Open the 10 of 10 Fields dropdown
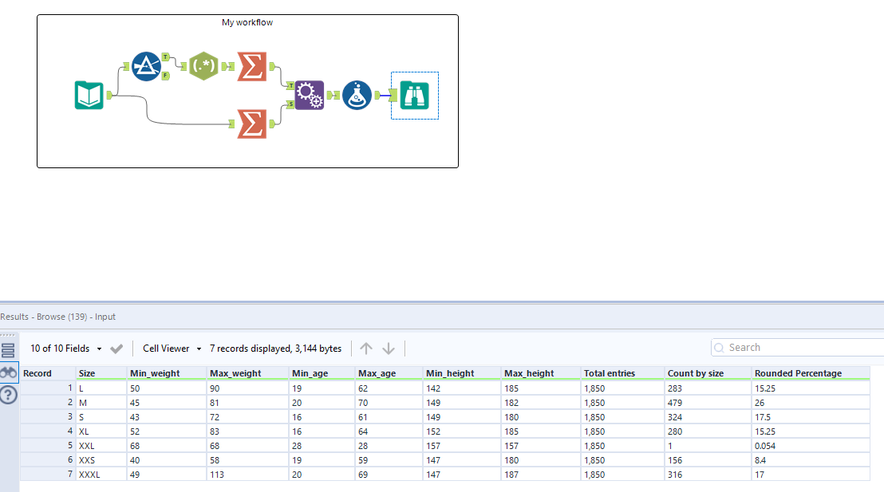Image resolution: width=884 pixels, height=492 pixels. 66,349
